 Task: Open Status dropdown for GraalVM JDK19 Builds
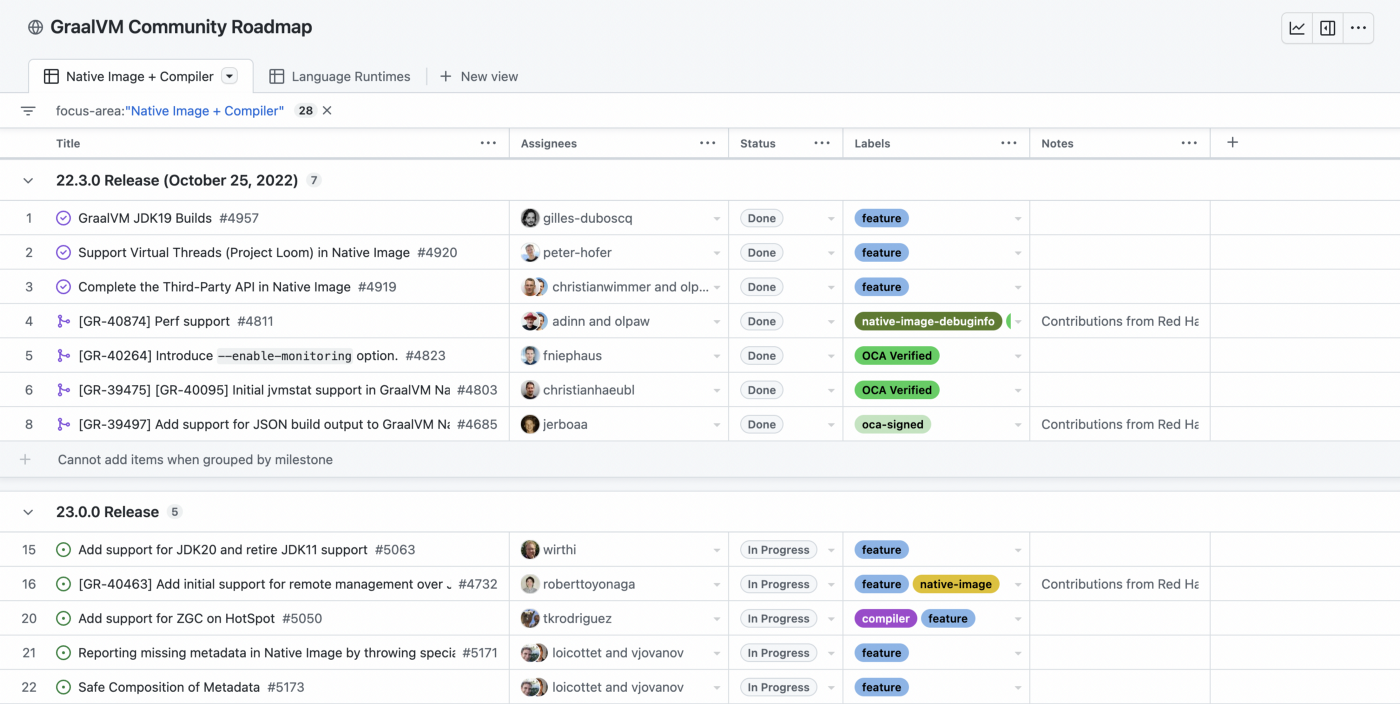click(830, 219)
